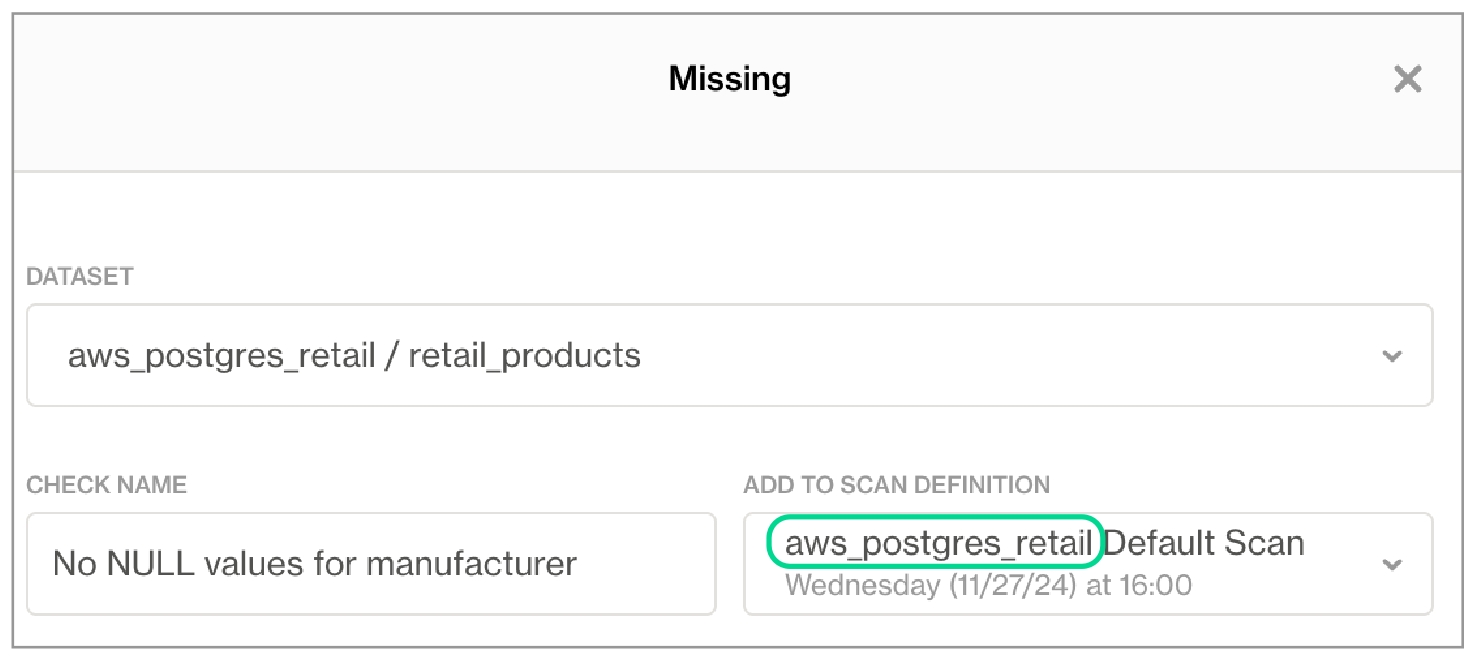
Task: Click the Default Scan text
Action: (1204, 544)
